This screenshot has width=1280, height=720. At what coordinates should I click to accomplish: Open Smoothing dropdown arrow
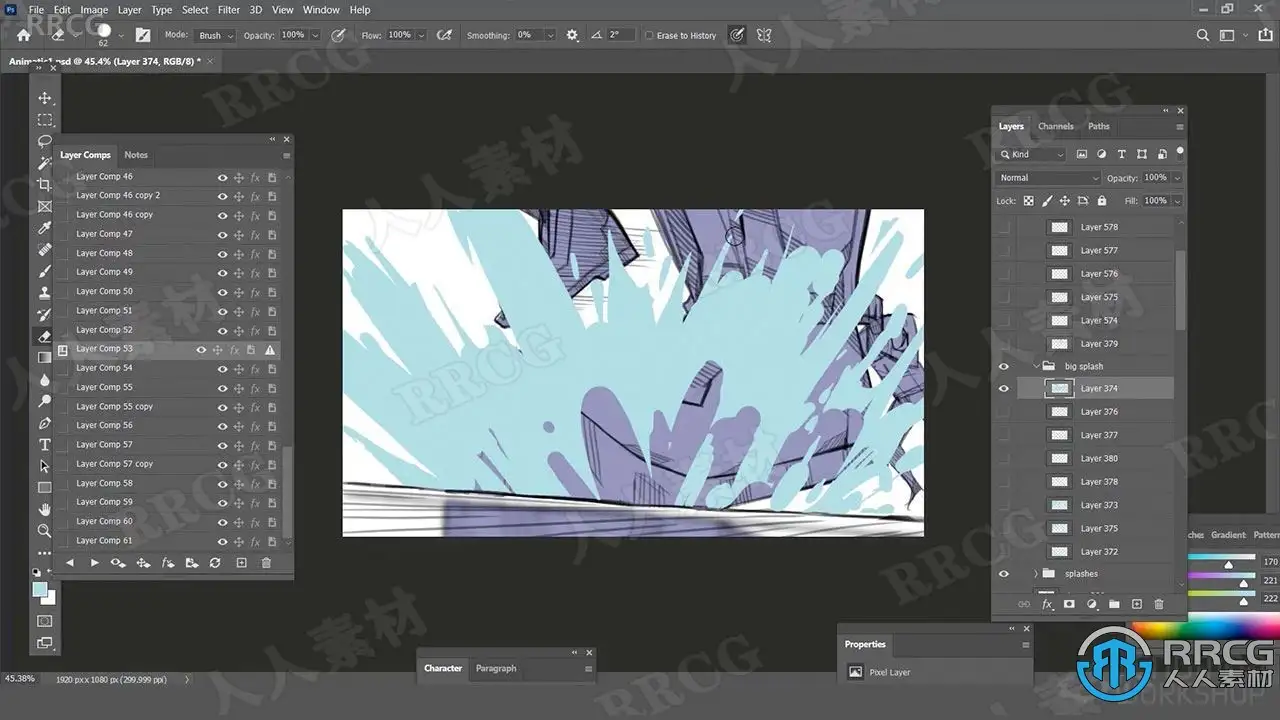(x=550, y=35)
